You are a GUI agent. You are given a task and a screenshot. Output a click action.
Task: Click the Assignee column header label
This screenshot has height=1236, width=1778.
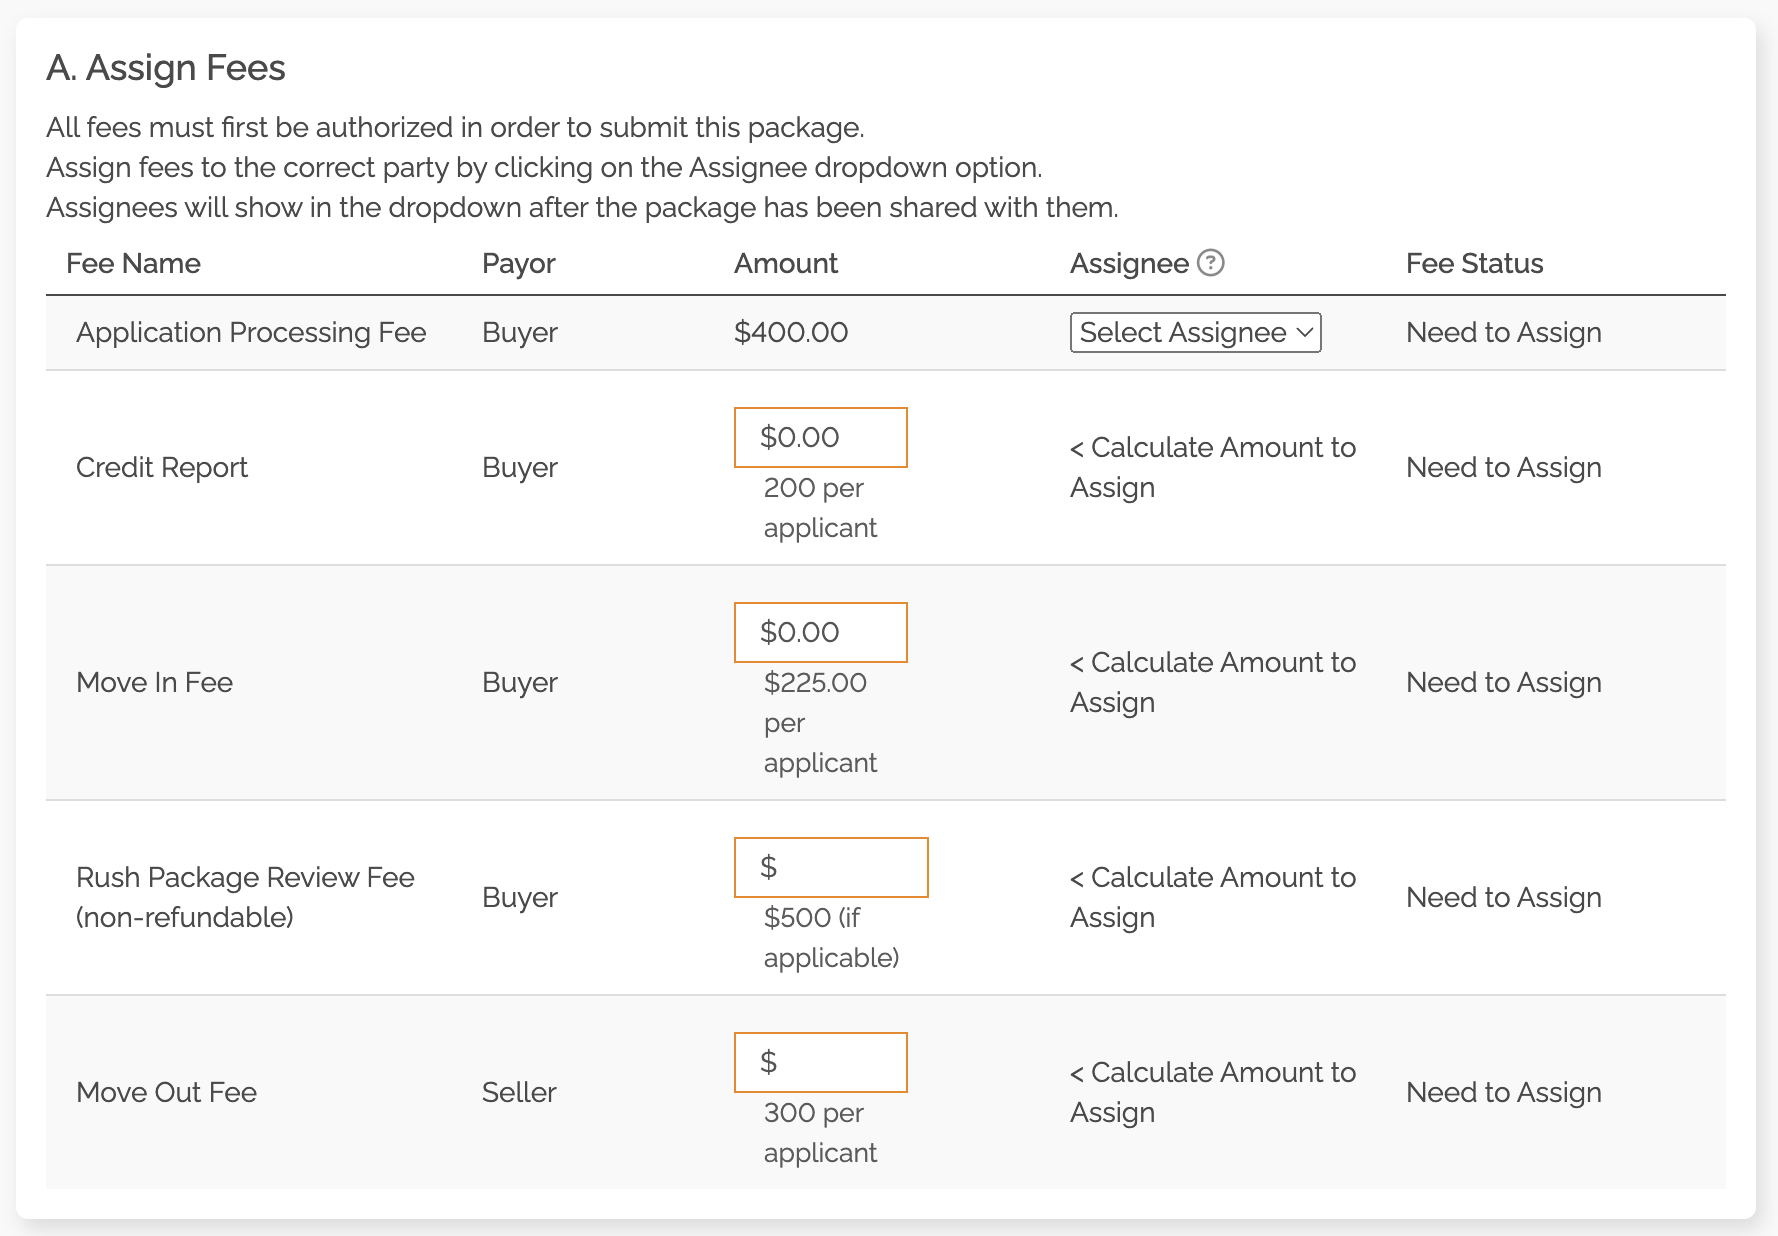click(x=1128, y=264)
